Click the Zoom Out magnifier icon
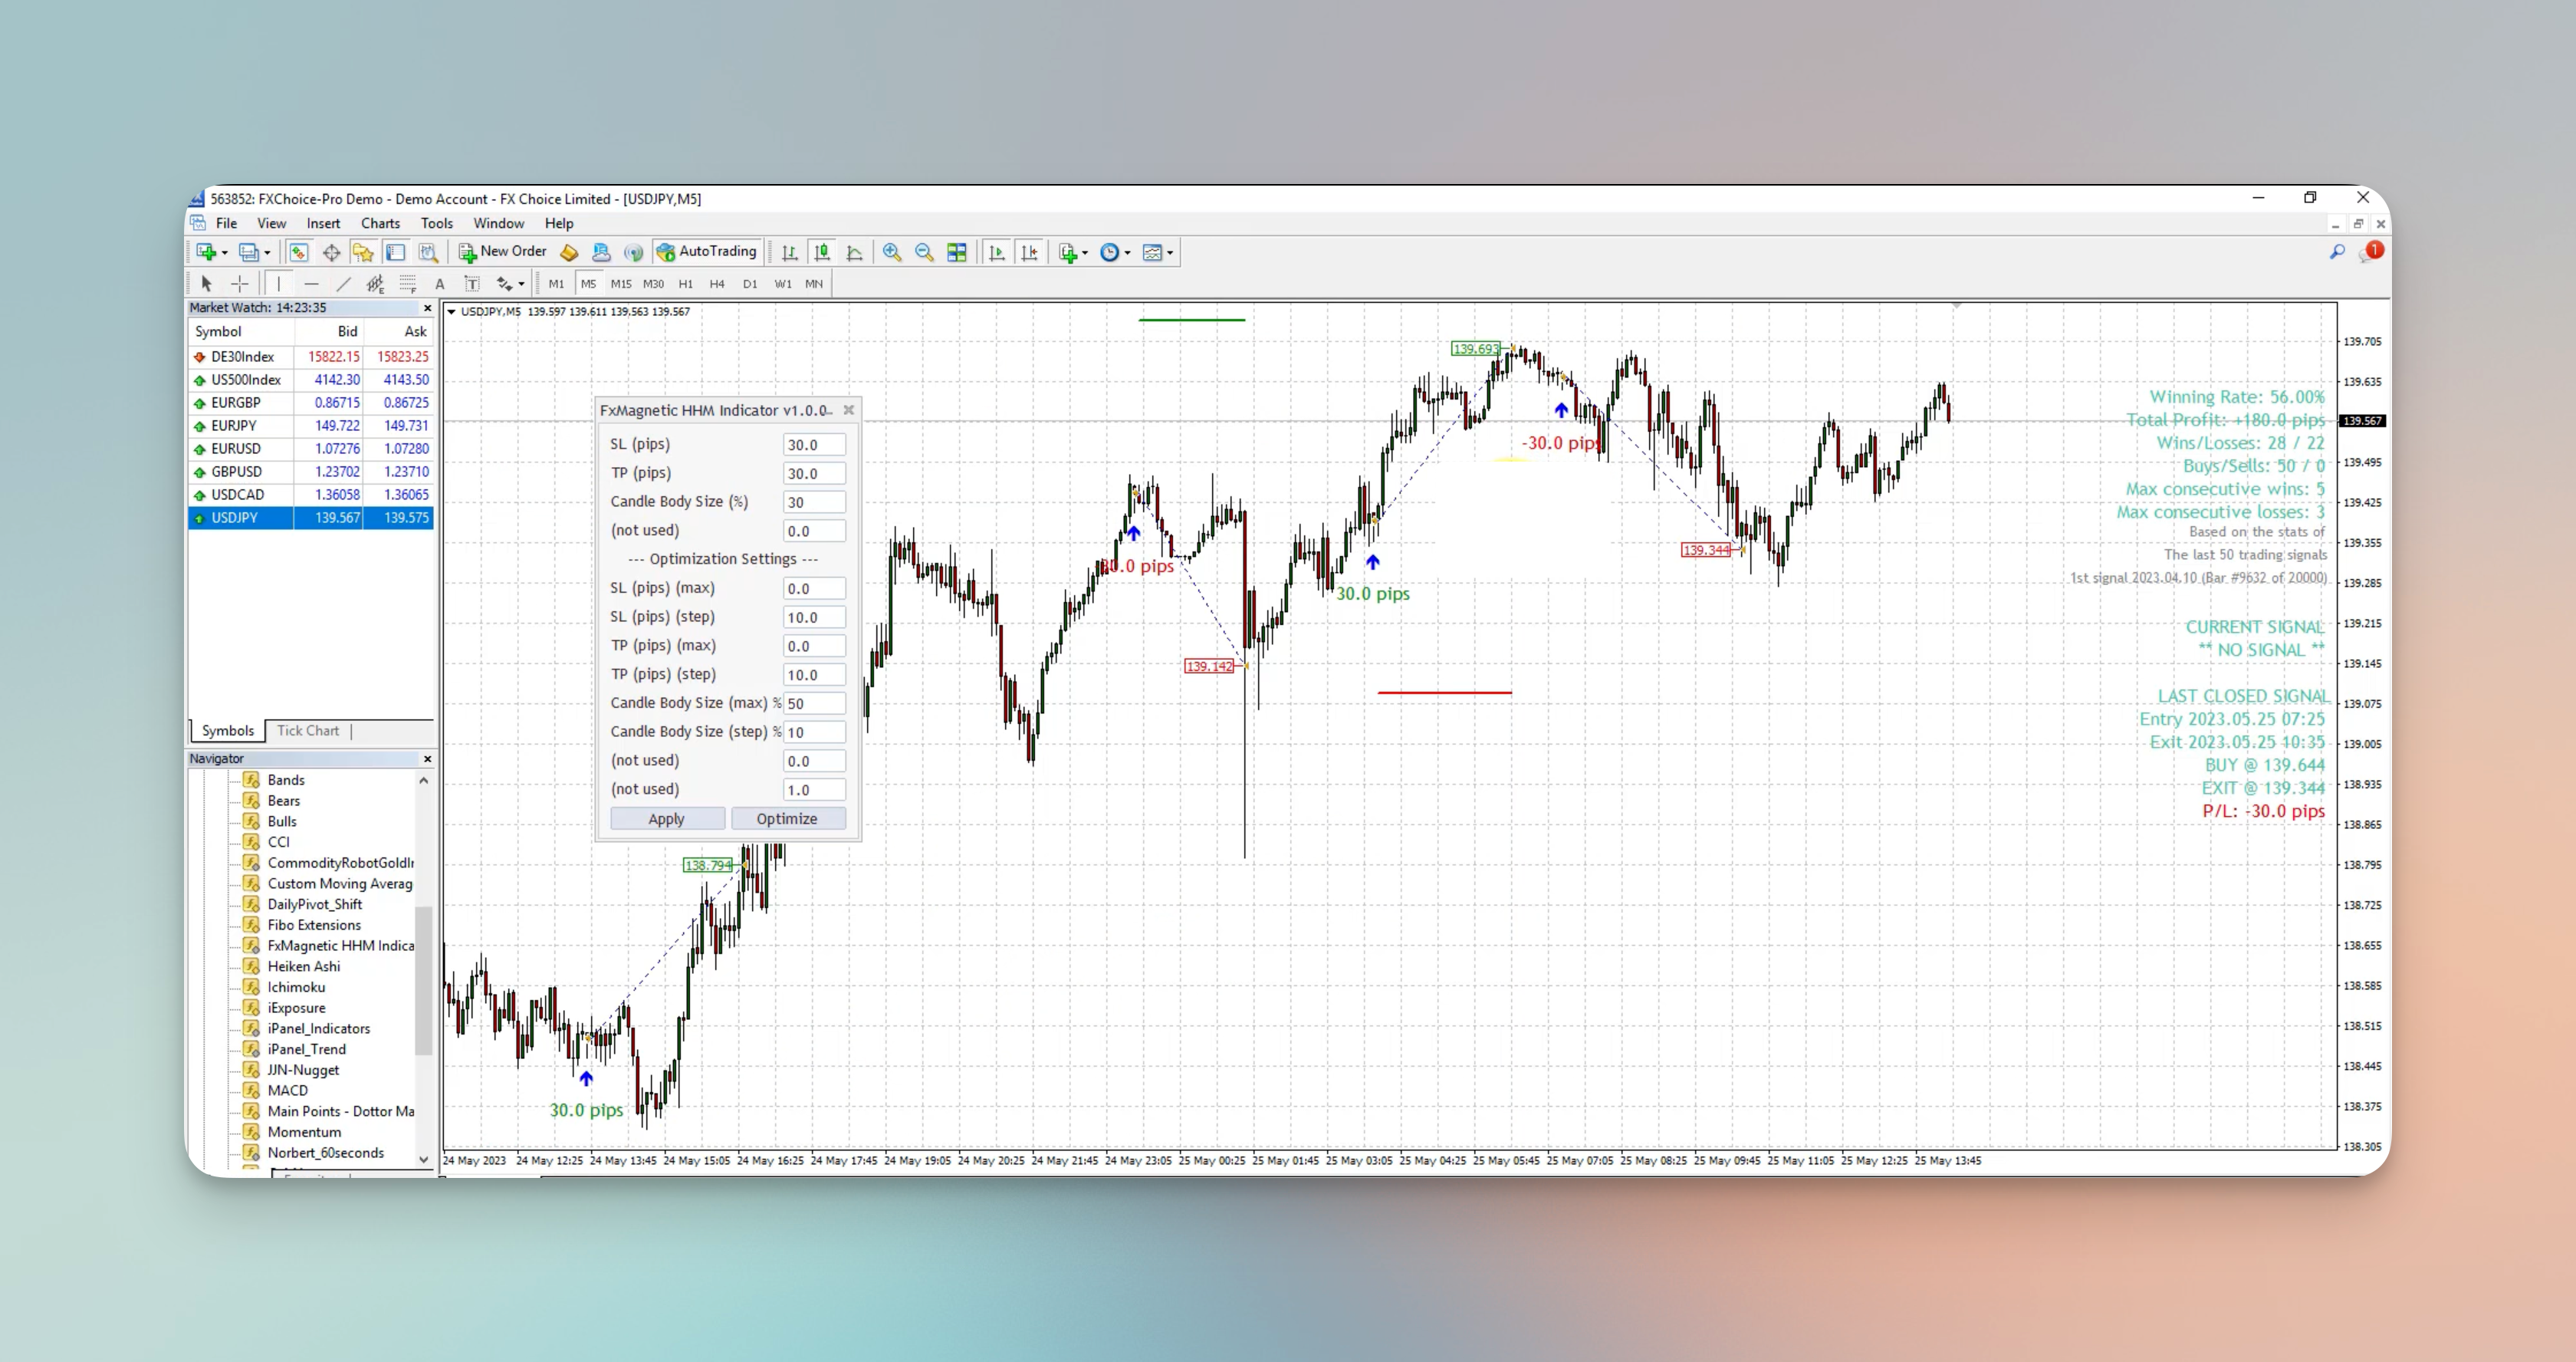Image resolution: width=2576 pixels, height=1362 pixels. pyautogui.click(x=924, y=253)
